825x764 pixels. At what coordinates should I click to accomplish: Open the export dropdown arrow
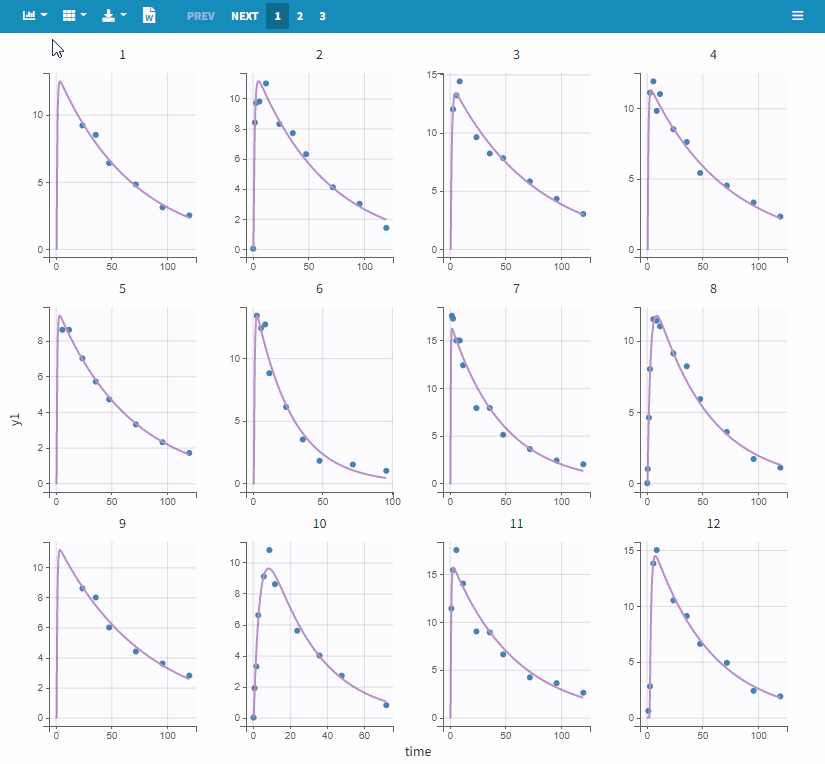(x=123, y=16)
